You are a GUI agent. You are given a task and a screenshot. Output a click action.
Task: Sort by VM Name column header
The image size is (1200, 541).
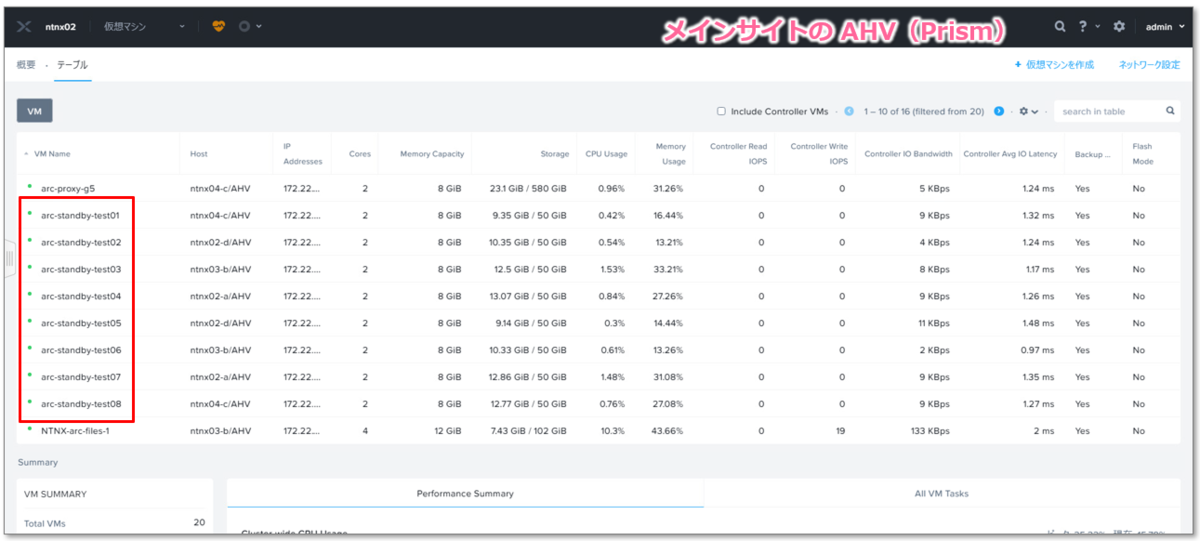coord(52,154)
